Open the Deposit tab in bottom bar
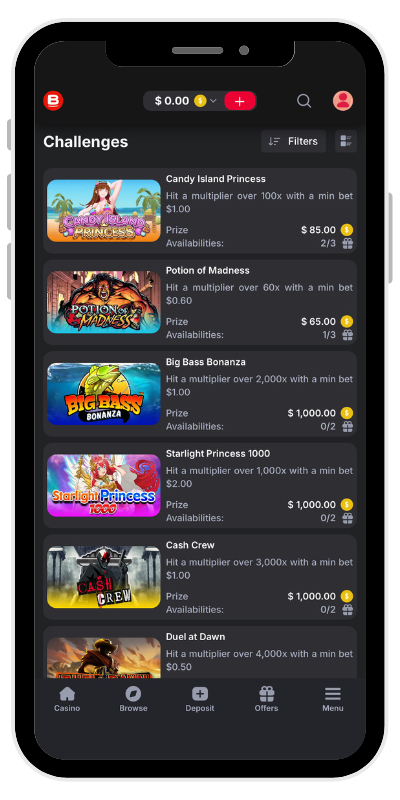 (199, 699)
